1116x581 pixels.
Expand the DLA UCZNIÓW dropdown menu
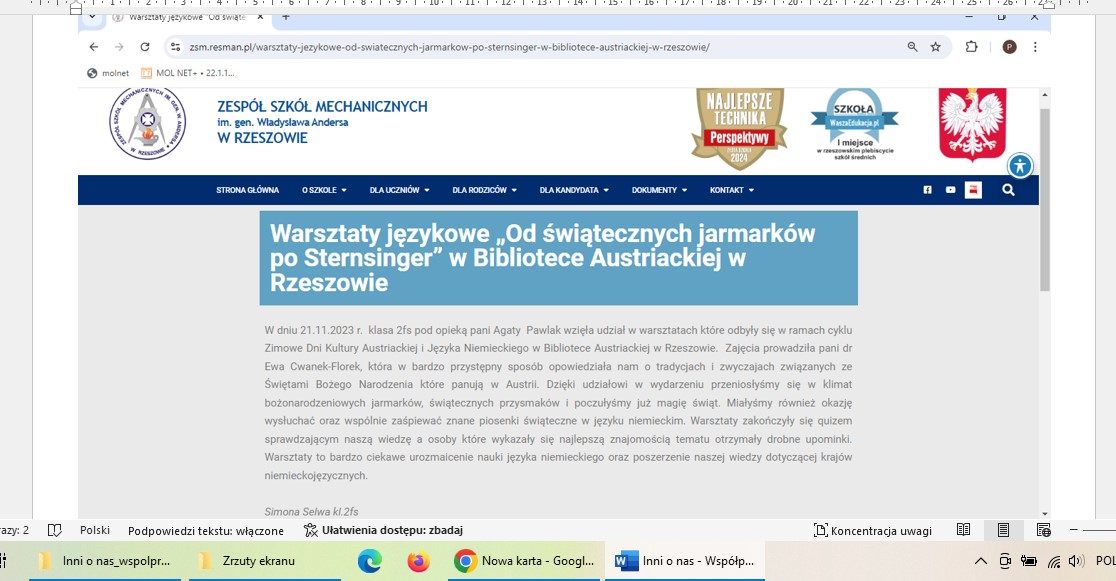[x=400, y=190]
